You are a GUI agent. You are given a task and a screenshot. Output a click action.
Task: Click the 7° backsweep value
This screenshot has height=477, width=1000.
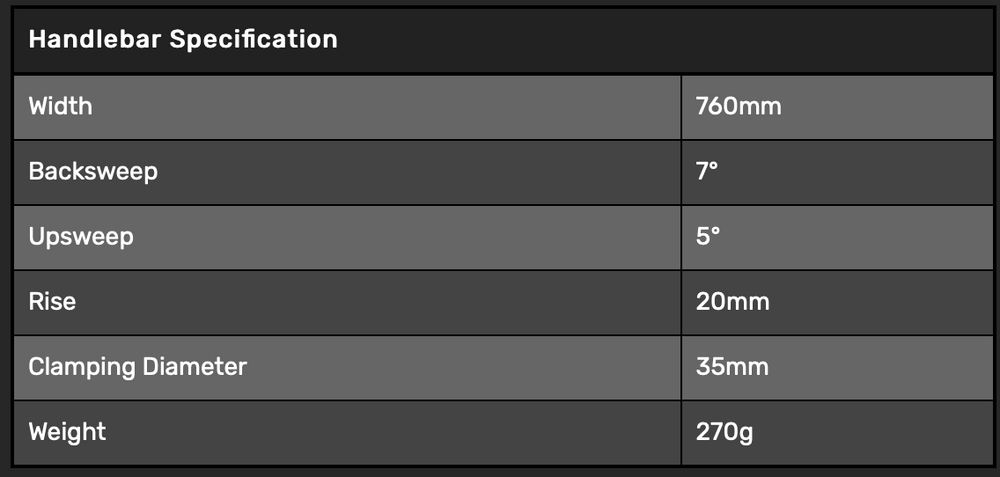[x=707, y=171]
